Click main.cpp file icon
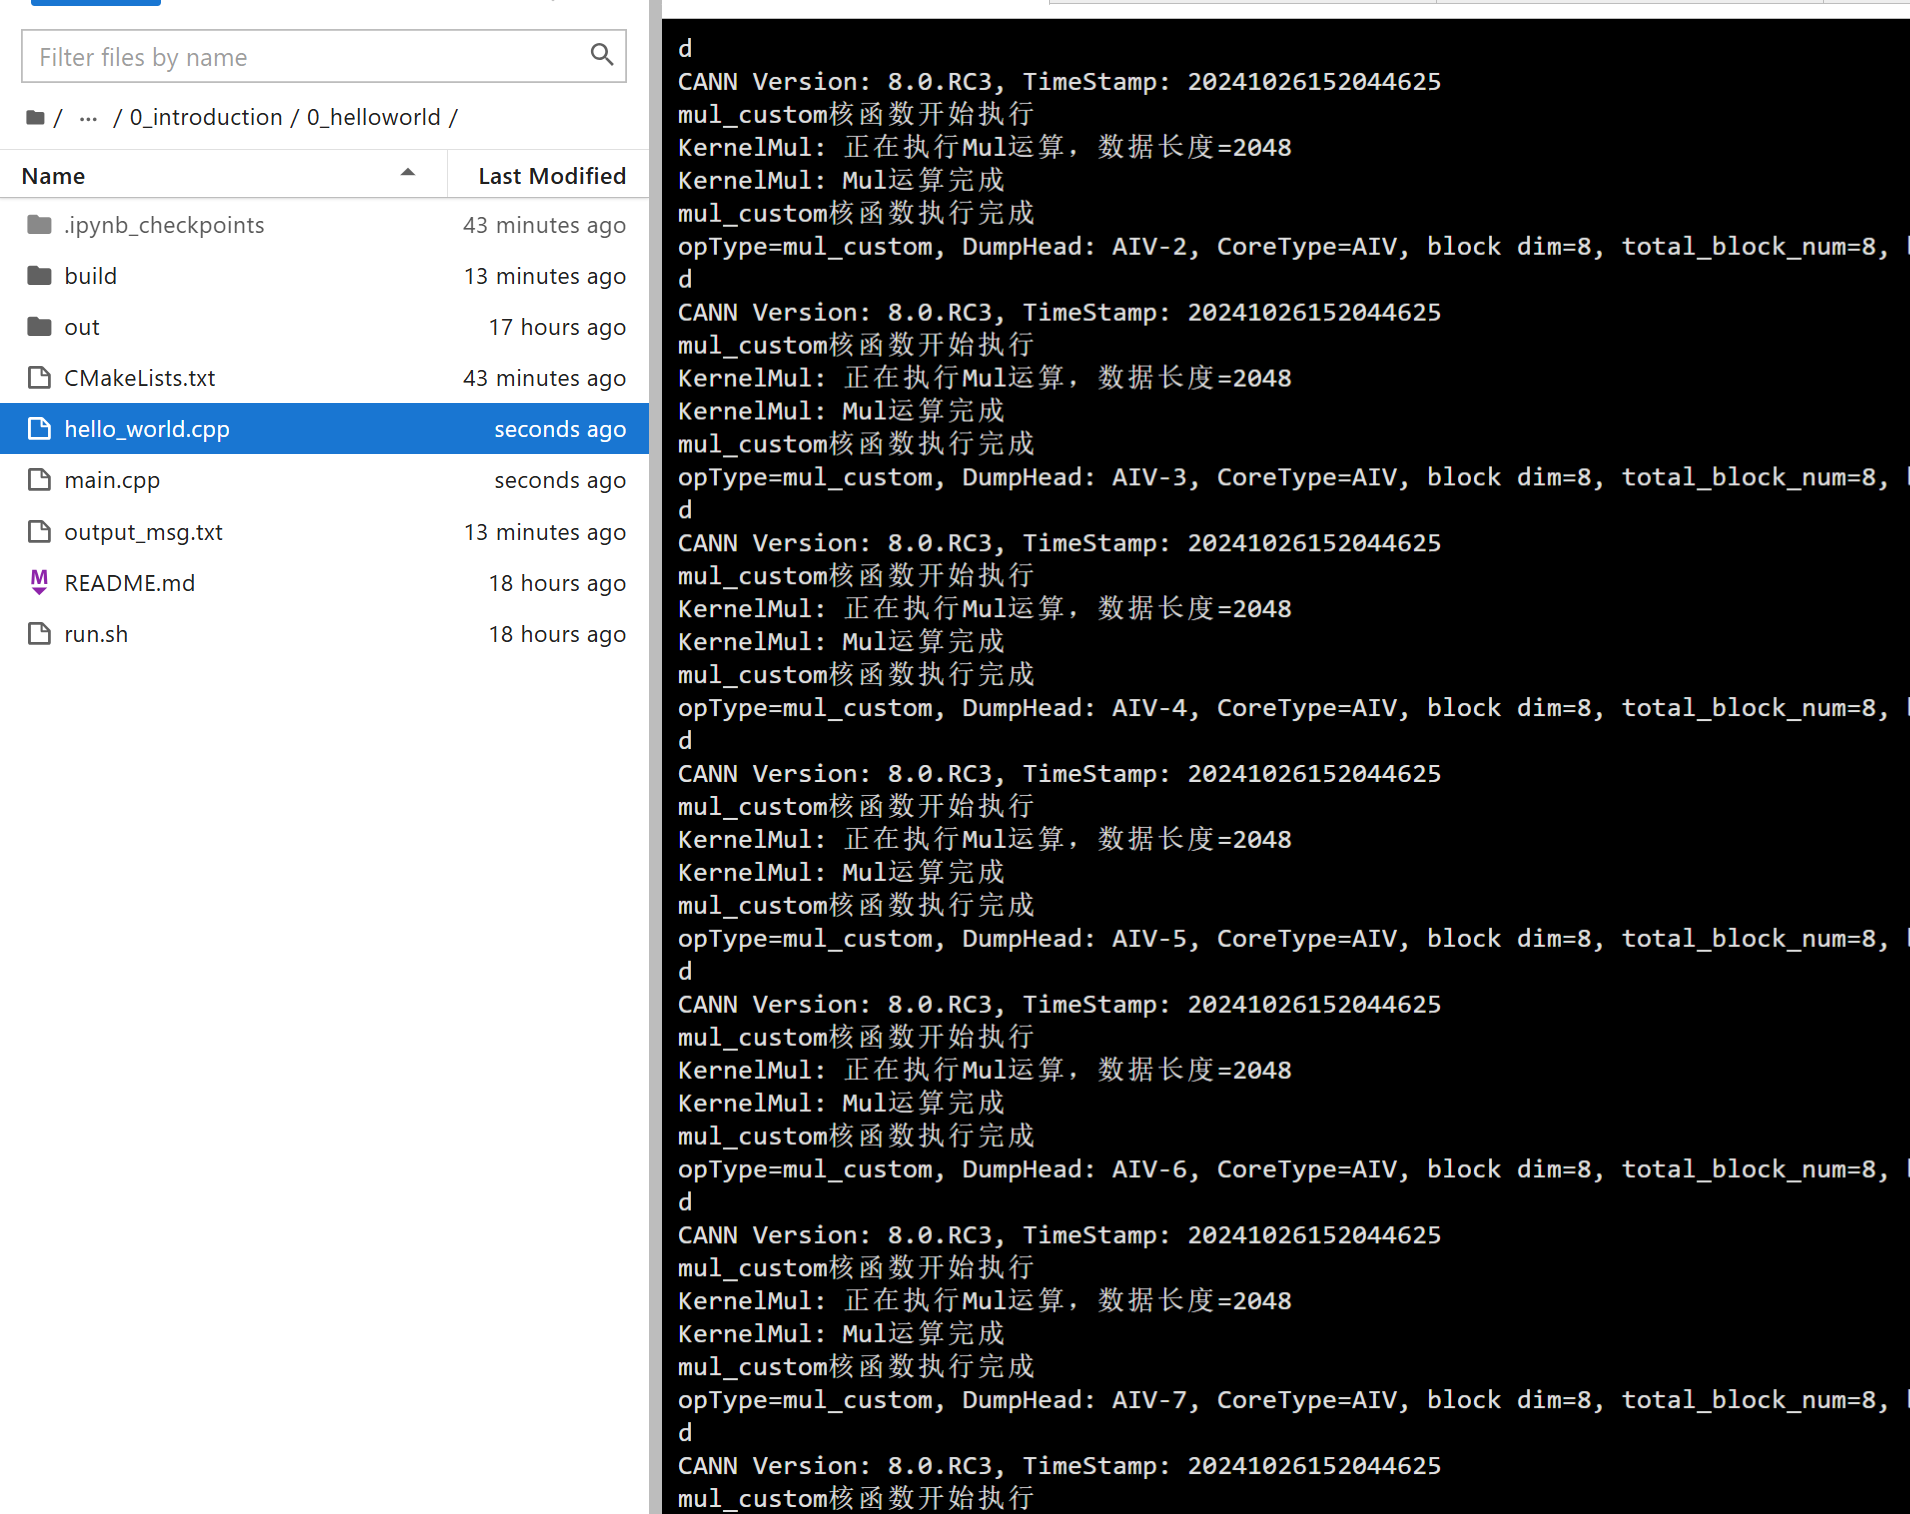This screenshot has width=1910, height=1514. coord(39,480)
